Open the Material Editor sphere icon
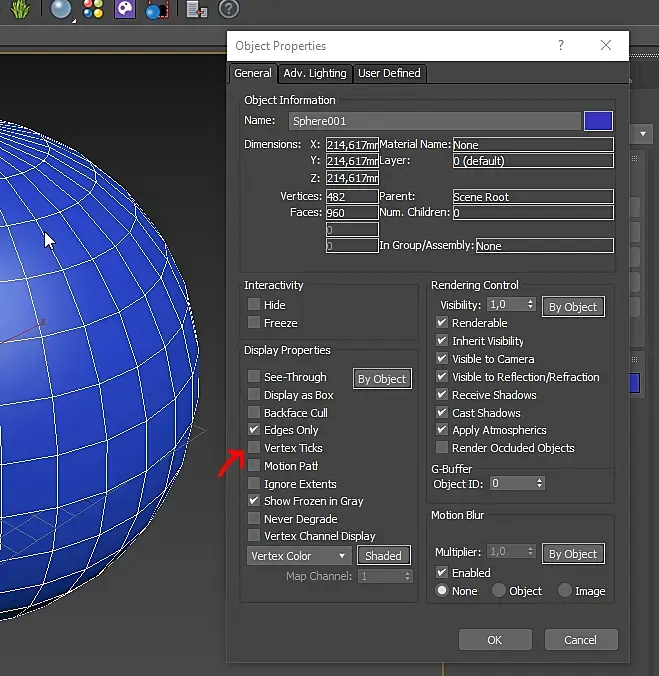659x676 pixels. tap(61, 10)
